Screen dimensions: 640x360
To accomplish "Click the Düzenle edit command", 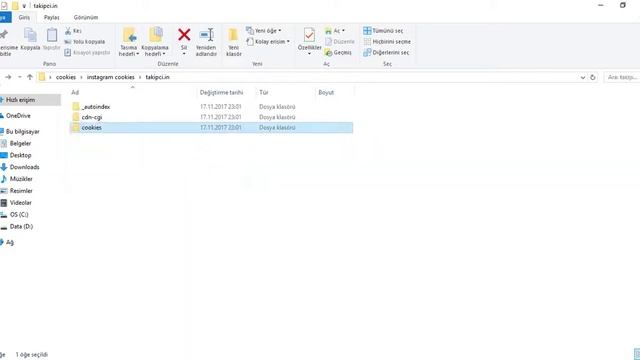I will click(x=340, y=42).
